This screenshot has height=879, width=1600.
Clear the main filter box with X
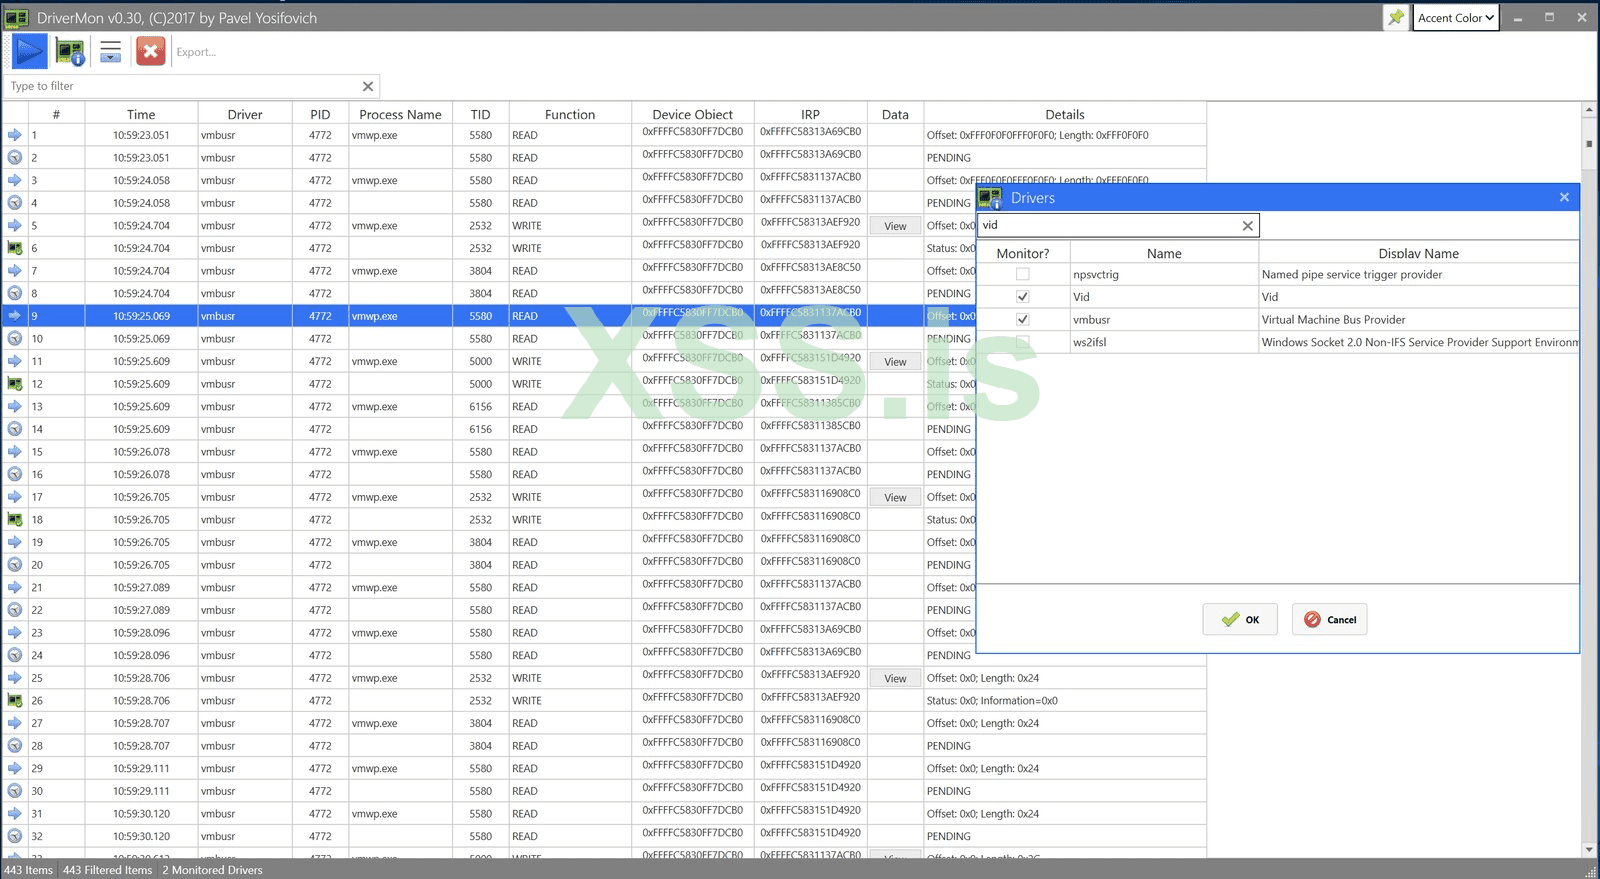[367, 86]
